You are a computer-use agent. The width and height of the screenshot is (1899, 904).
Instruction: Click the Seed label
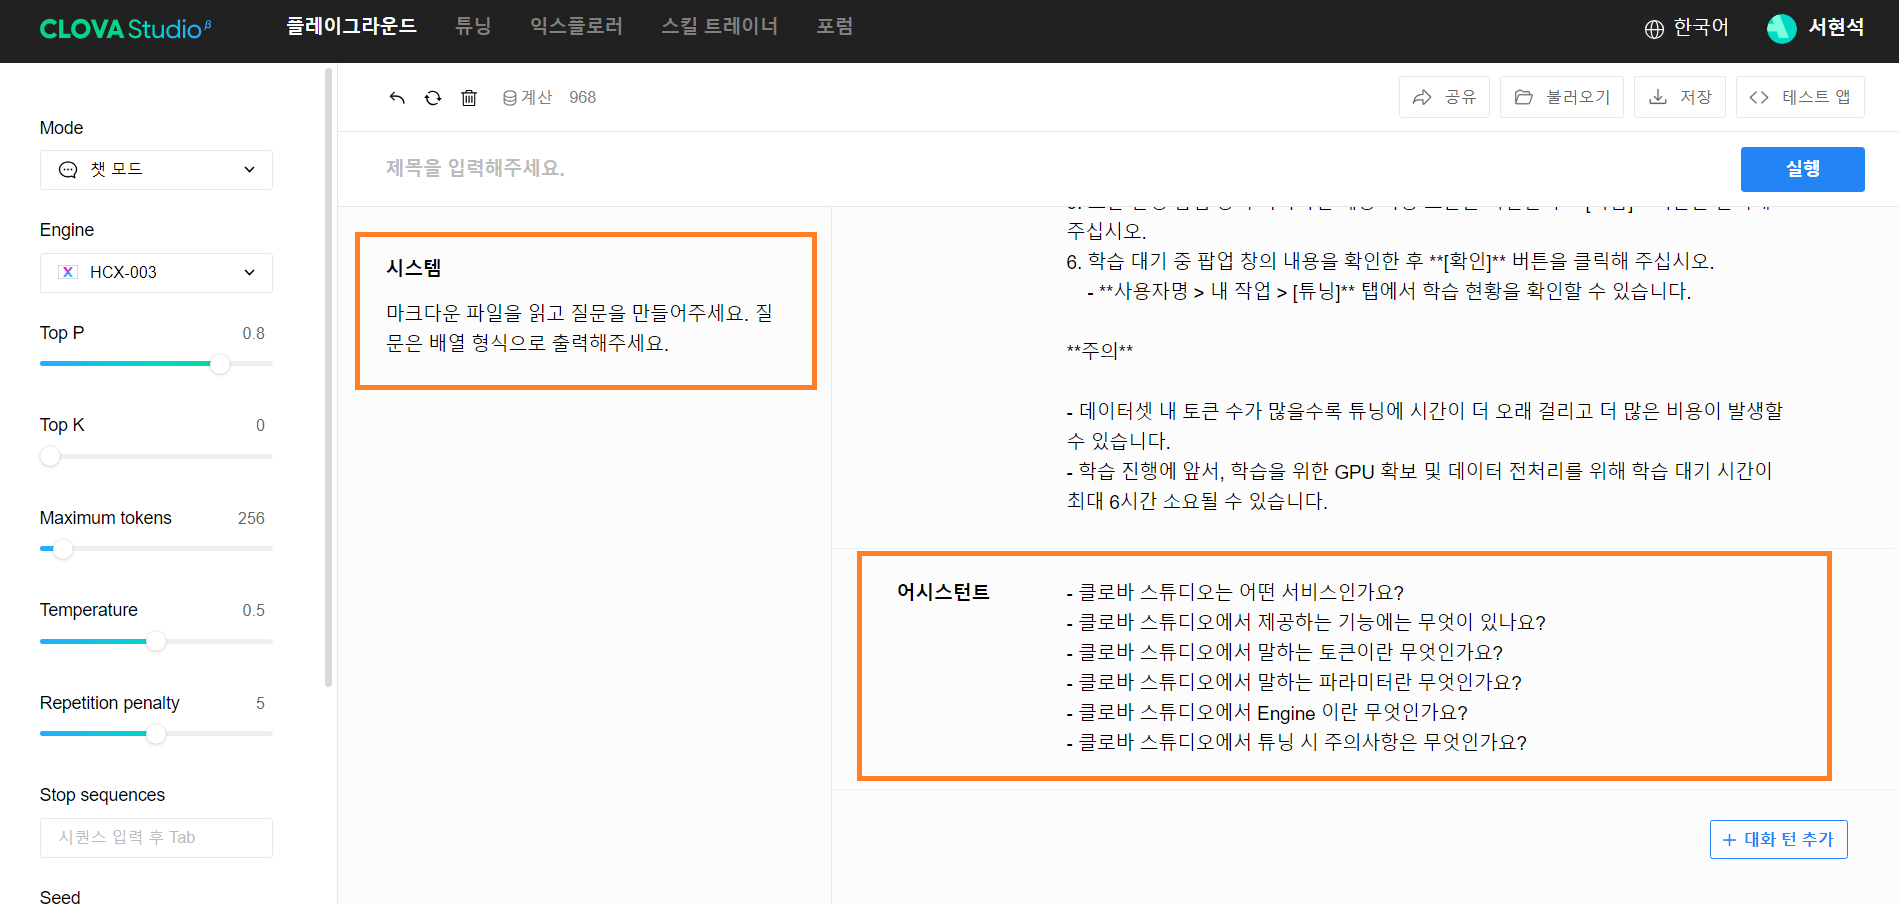pos(60,897)
